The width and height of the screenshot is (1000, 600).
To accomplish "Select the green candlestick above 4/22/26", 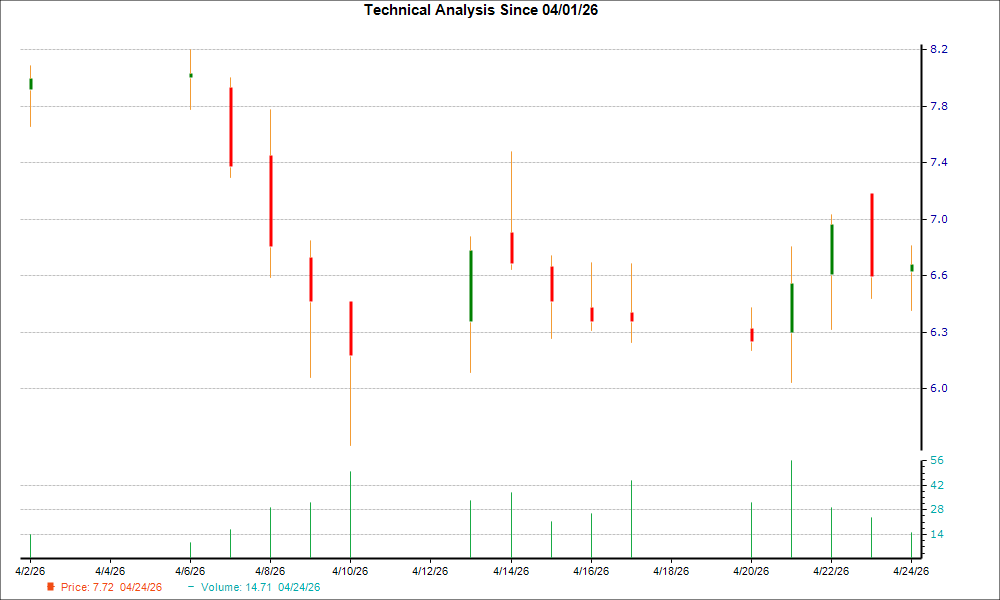I will click(x=832, y=249).
